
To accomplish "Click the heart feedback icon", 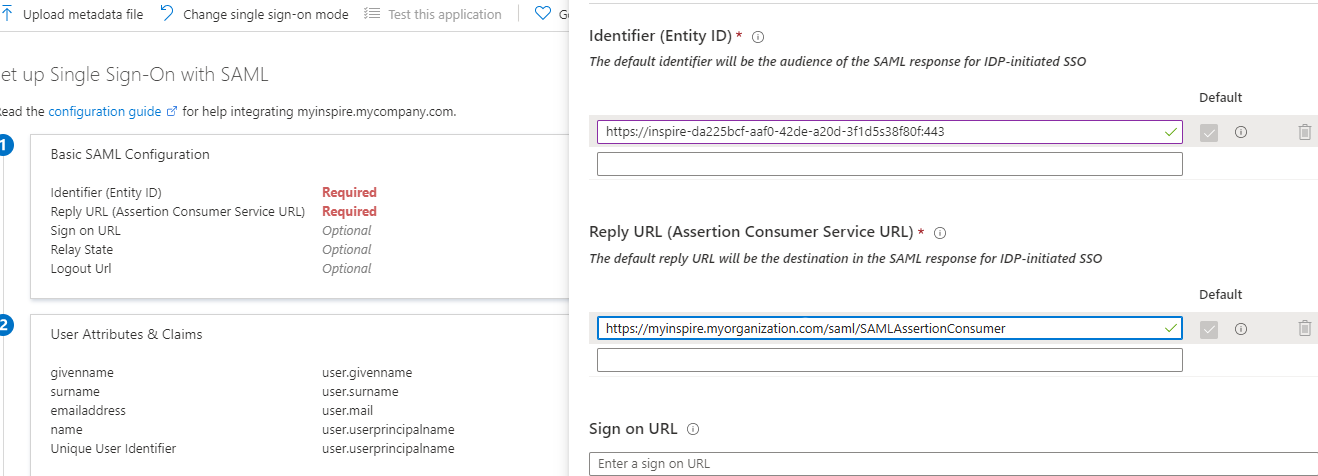I will point(543,14).
